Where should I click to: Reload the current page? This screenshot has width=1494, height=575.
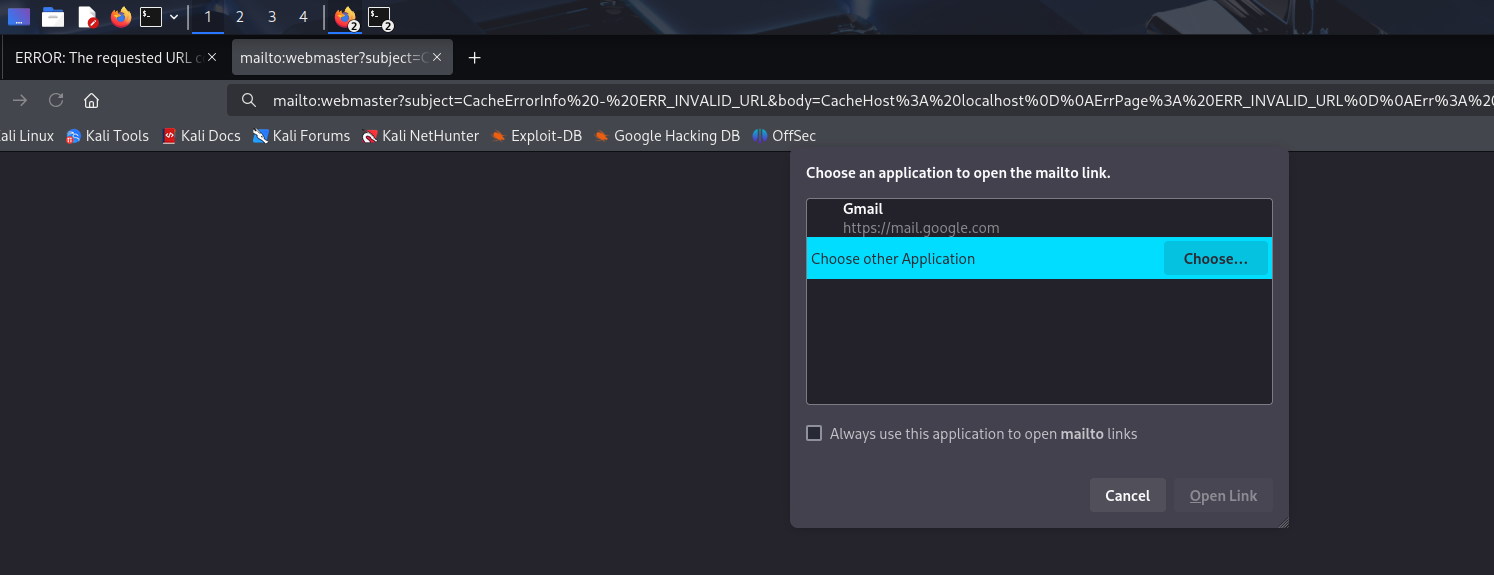[56, 100]
